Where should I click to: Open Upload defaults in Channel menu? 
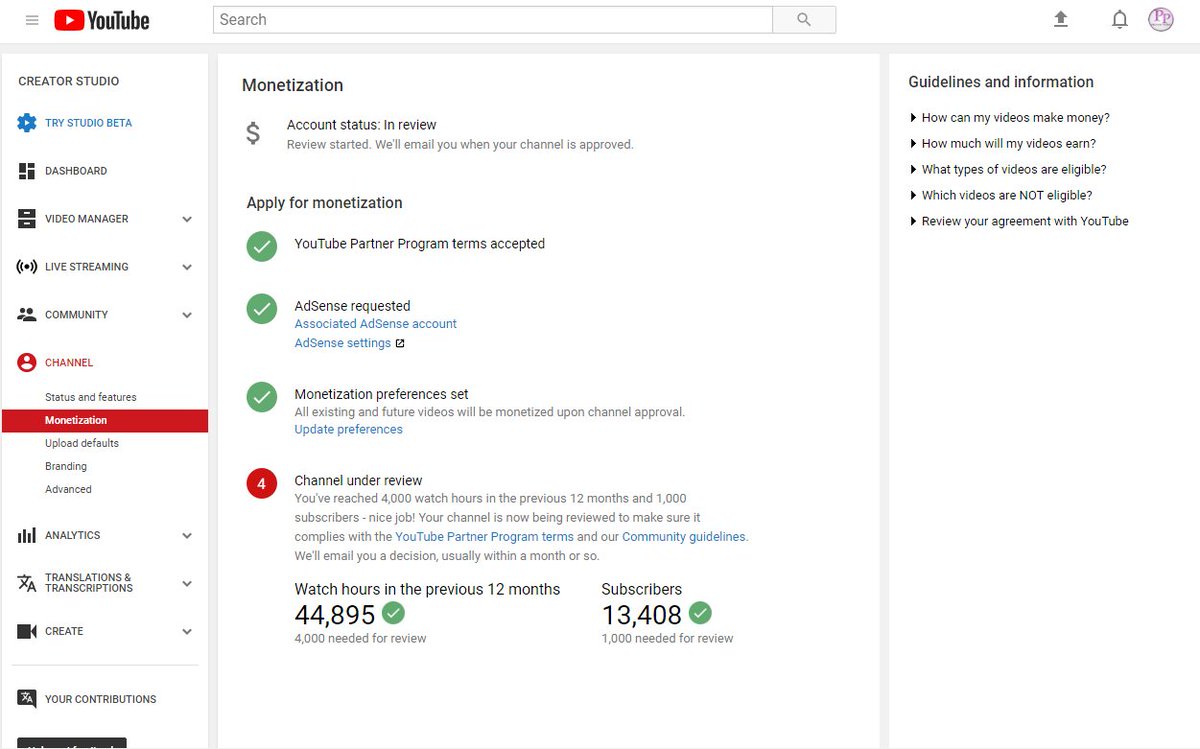point(82,443)
